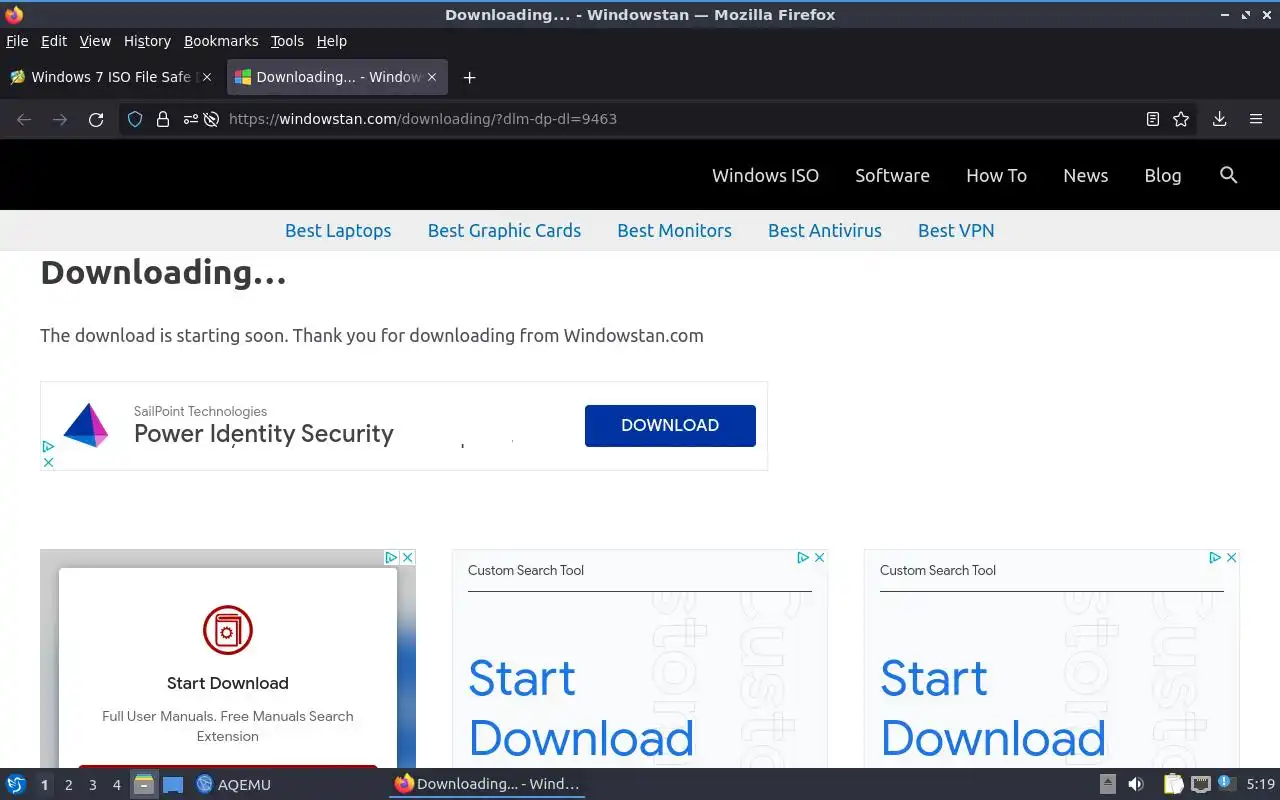Open Windows ISO in site navigation
Viewport: 1280px width, 800px height.
tap(765, 175)
